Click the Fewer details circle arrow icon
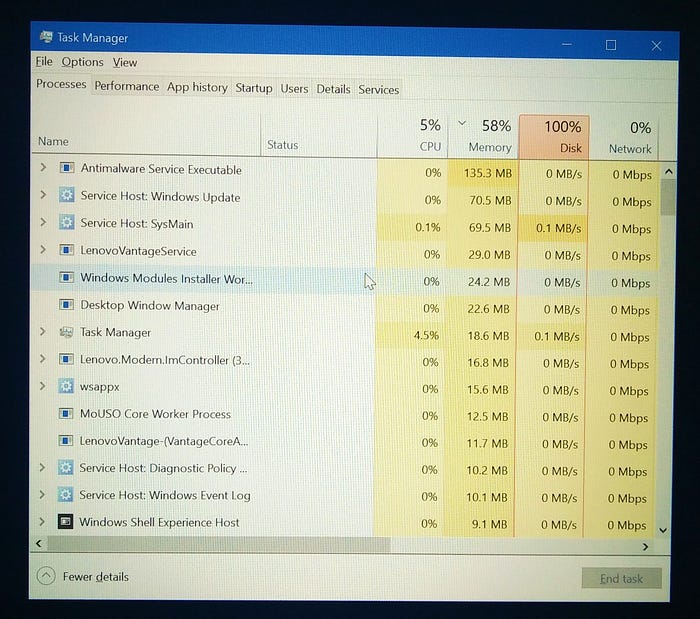This screenshot has height=619, width=700. pyautogui.click(x=46, y=576)
